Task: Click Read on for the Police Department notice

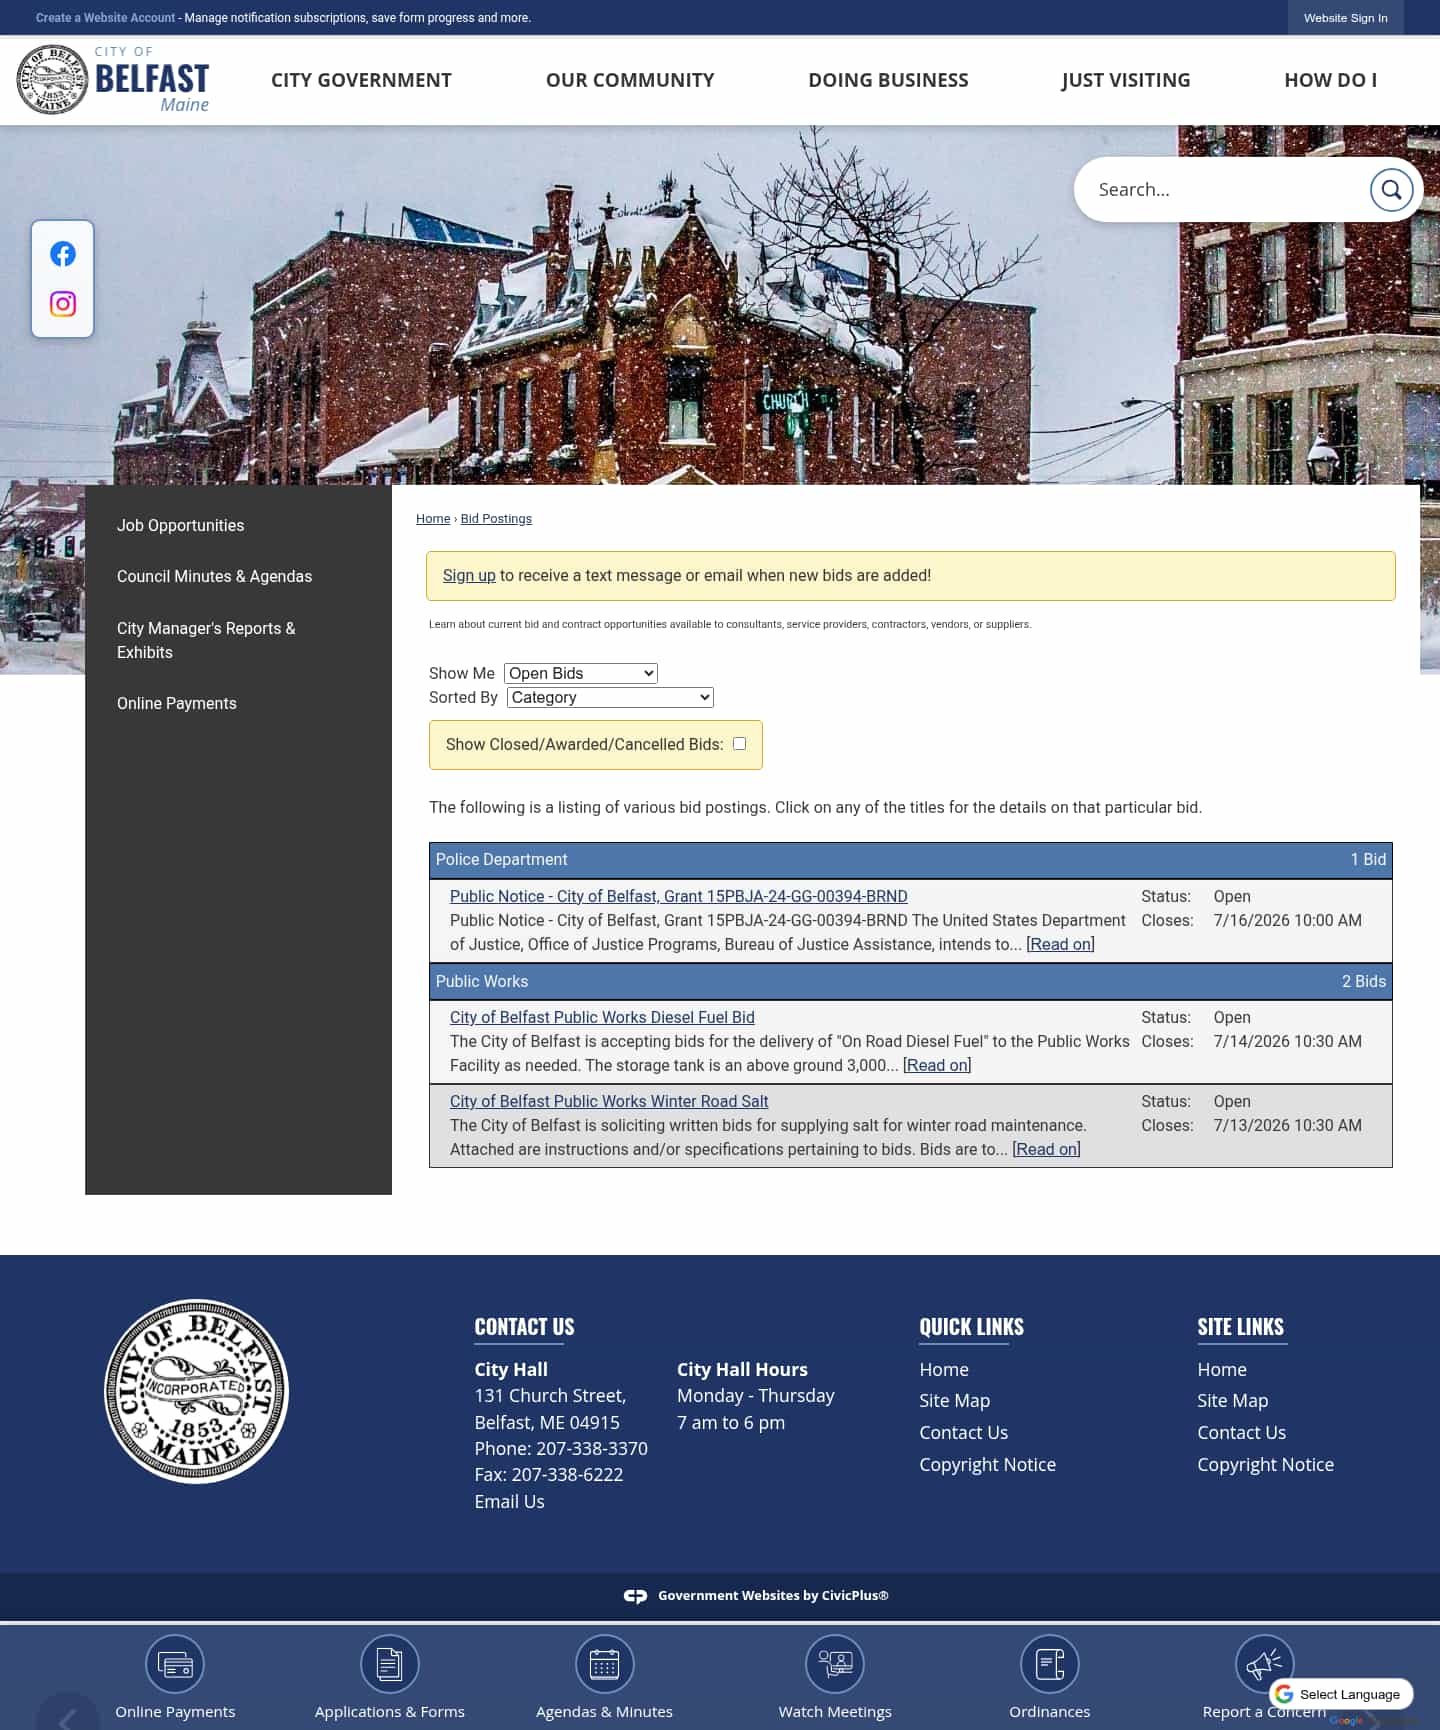Action: click(1060, 944)
